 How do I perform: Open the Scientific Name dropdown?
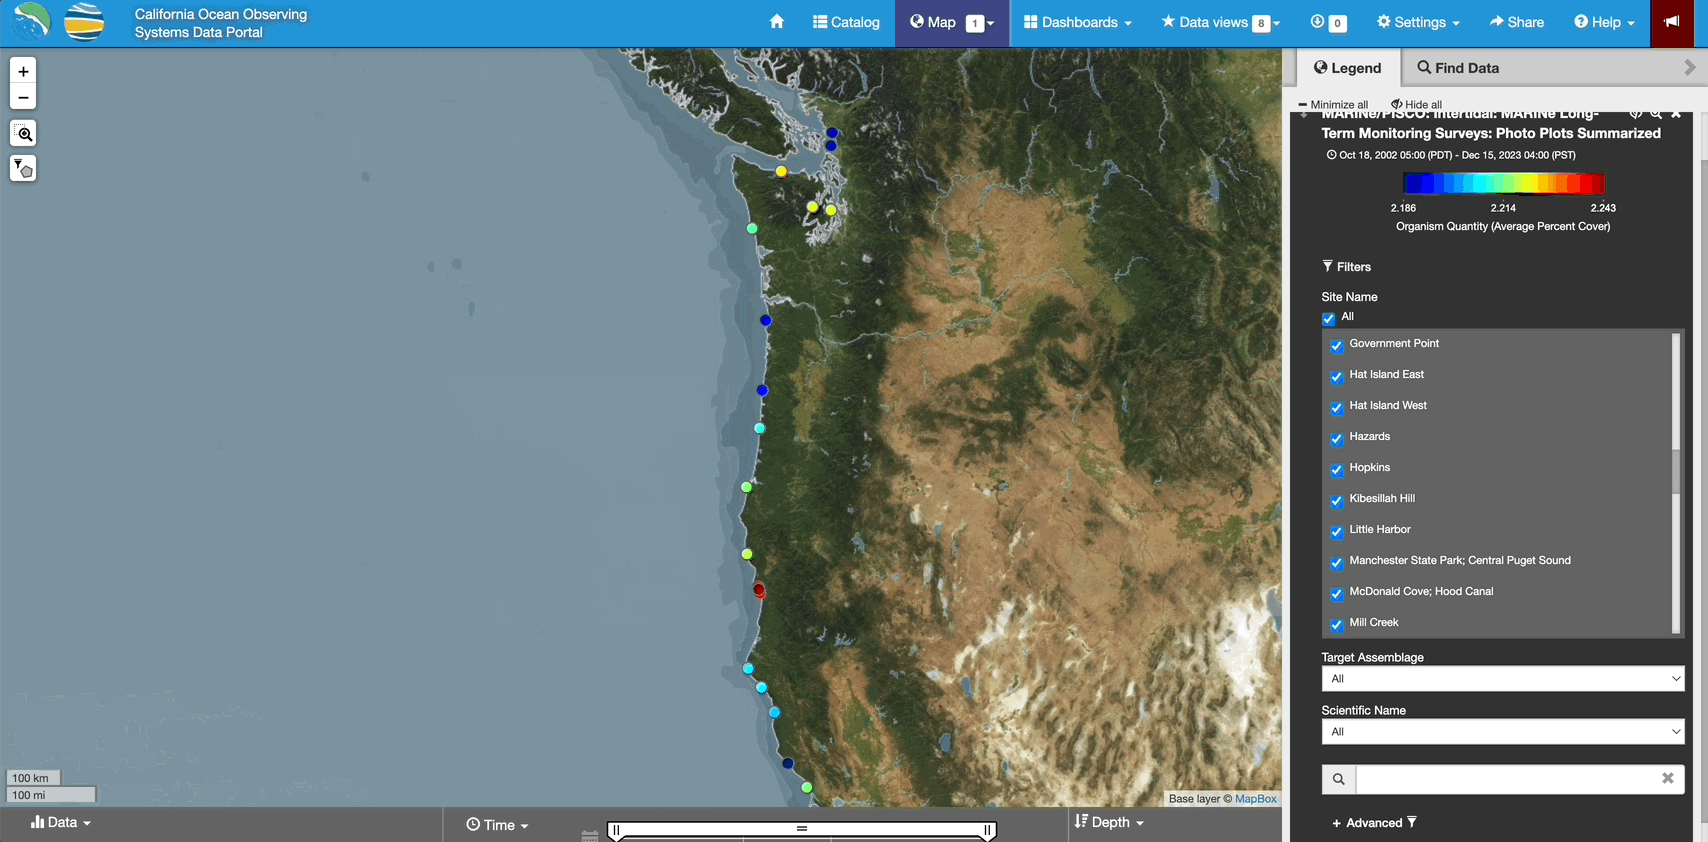click(1502, 732)
